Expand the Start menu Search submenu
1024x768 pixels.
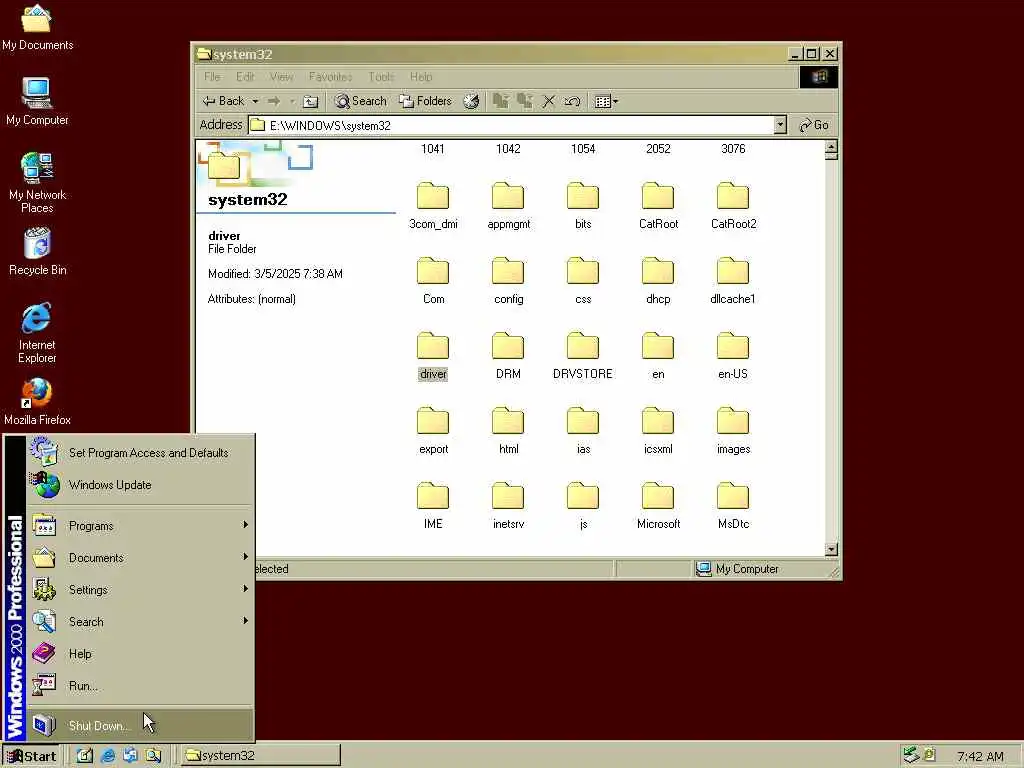coord(140,622)
